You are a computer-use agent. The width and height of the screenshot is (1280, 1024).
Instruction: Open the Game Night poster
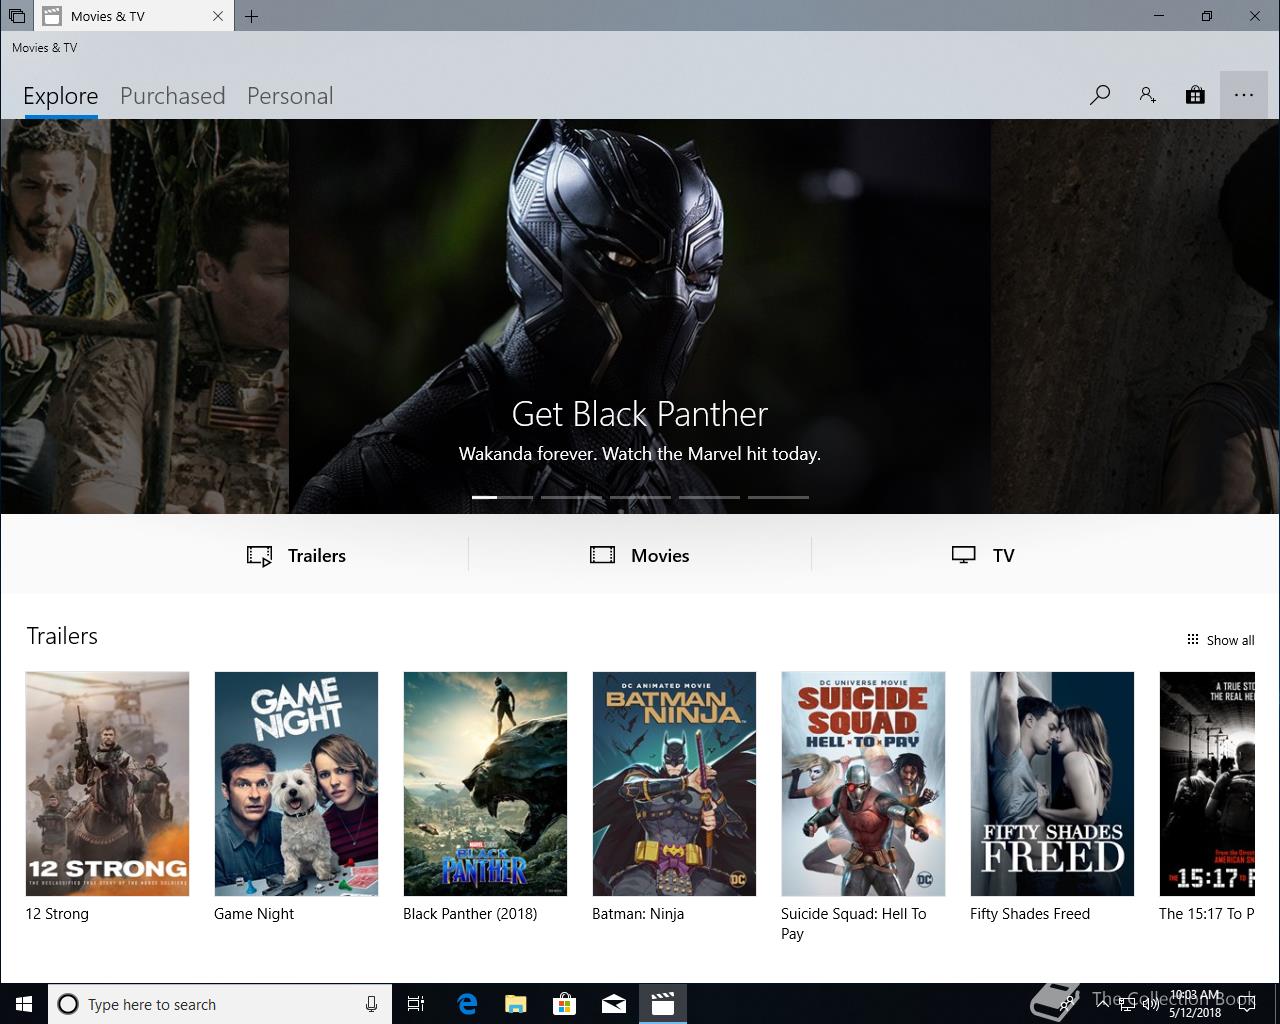pyautogui.click(x=296, y=784)
